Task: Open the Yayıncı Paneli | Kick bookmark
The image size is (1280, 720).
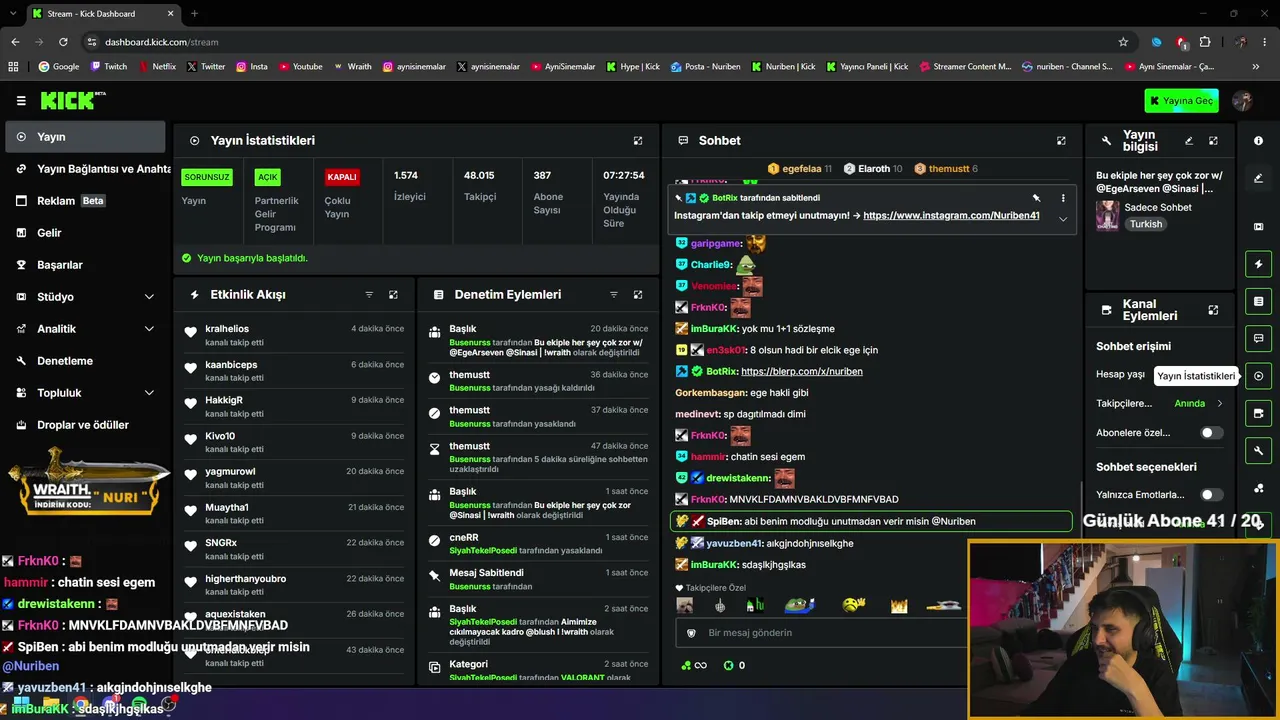Action: tap(867, 67)
